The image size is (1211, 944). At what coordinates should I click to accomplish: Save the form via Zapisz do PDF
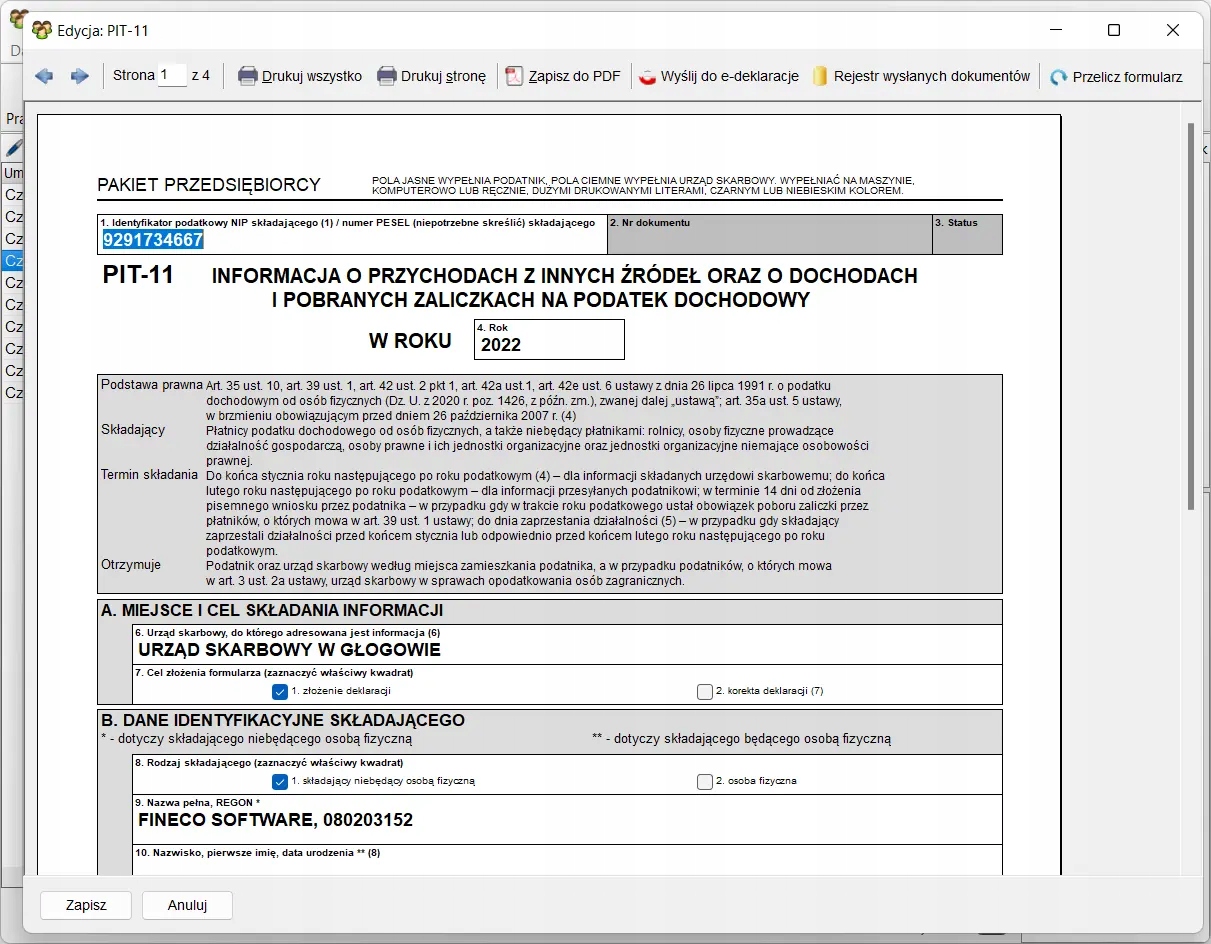563,76
